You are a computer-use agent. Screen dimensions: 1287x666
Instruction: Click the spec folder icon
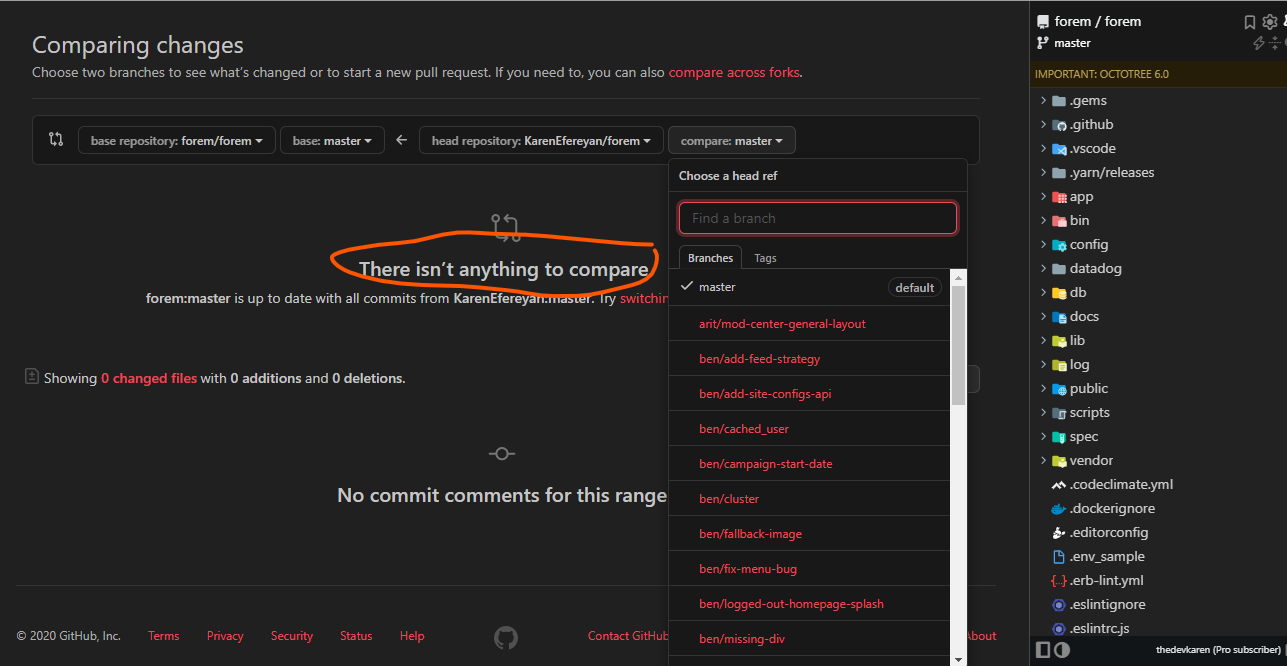1059,437
